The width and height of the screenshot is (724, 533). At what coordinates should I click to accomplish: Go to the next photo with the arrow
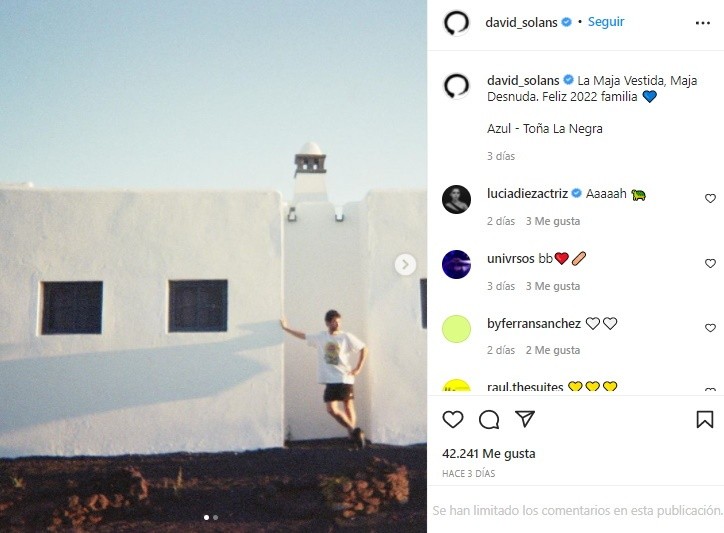pyautogui.click(x=405, y=265)
